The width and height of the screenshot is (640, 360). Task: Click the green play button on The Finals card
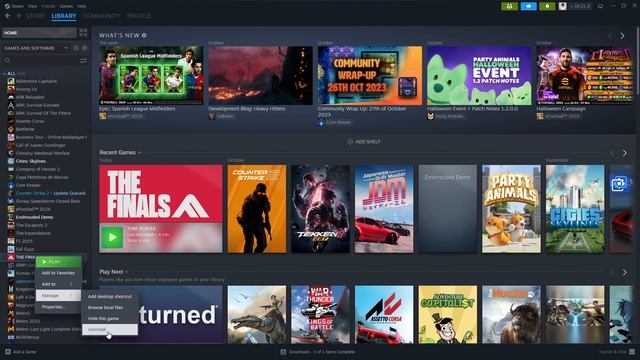pyautogui.click(x=112, y=237)
